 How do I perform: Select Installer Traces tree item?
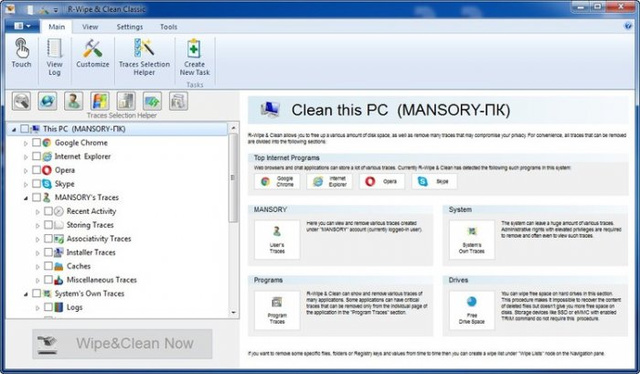[x=91, y=252]
